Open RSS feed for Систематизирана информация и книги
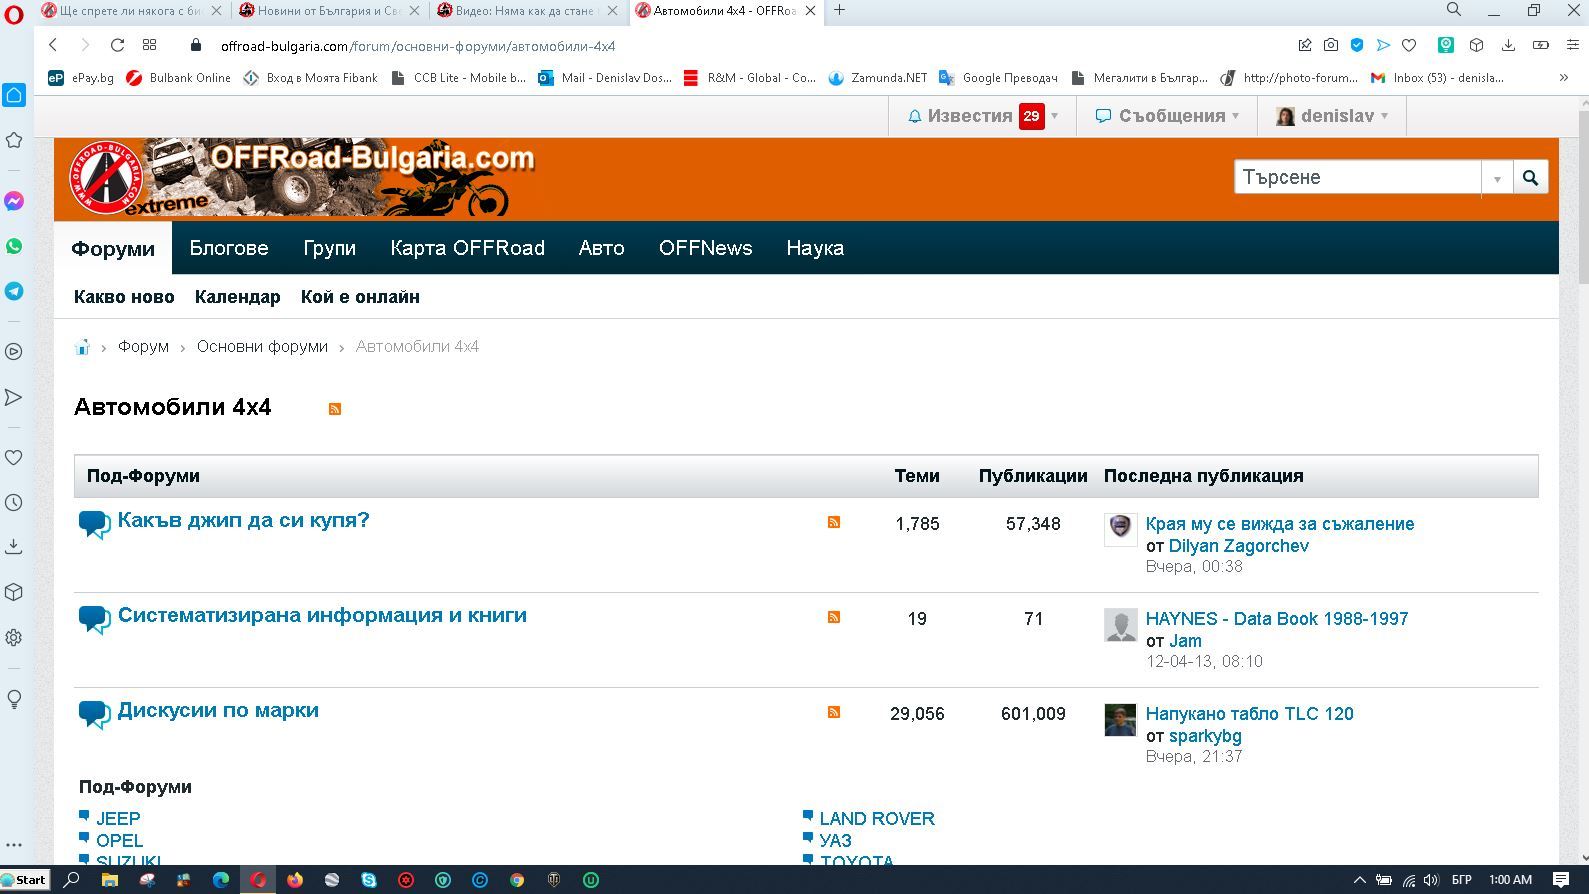 (x=834, y=617)
